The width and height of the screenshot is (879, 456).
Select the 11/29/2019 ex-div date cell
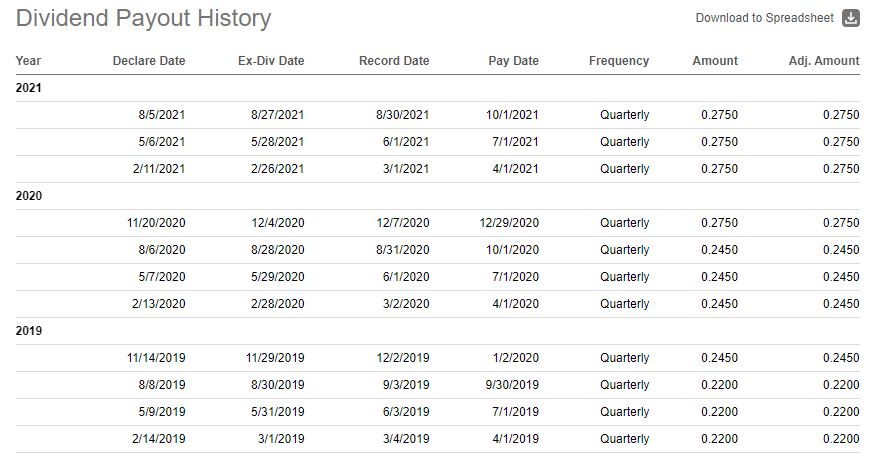click(x=275, y=358)
